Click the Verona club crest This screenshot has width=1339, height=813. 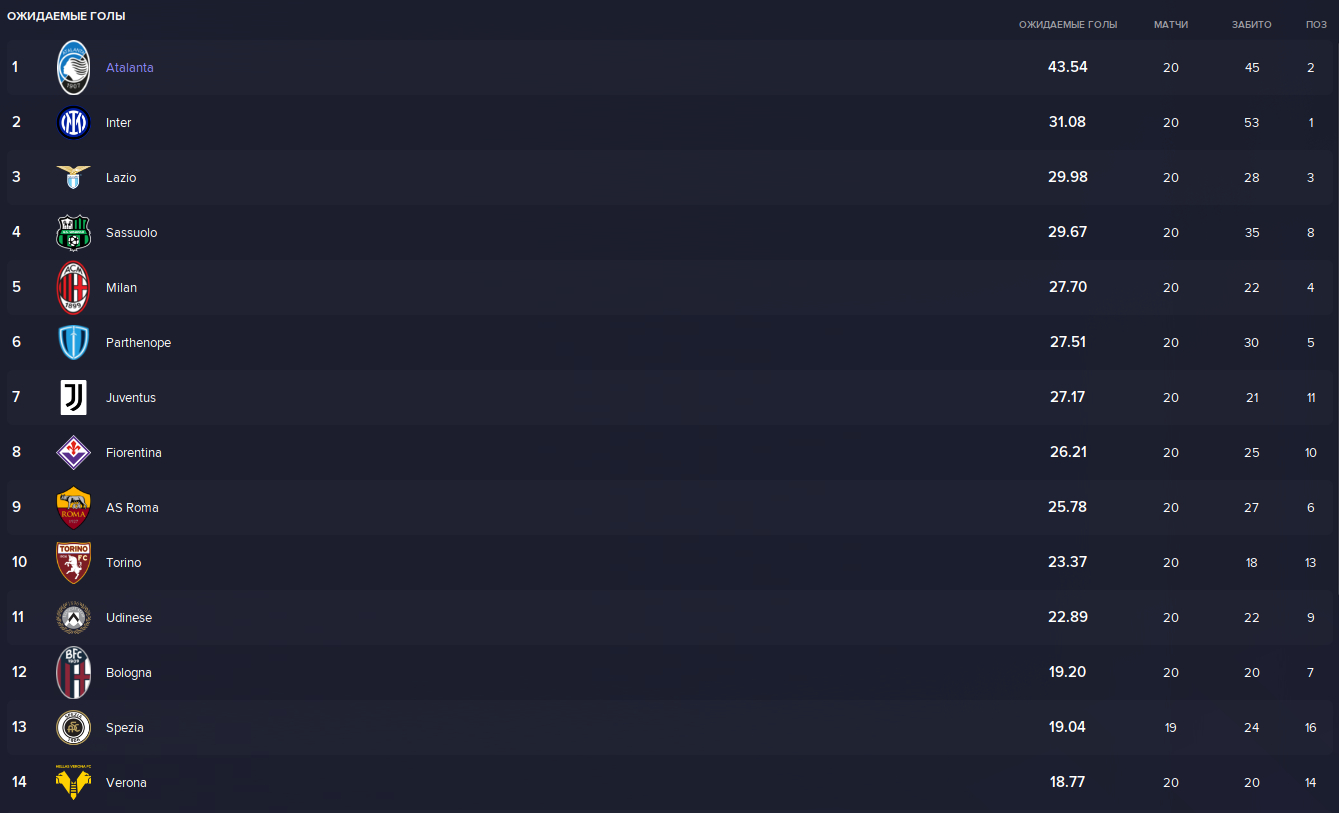pos(73,782)
